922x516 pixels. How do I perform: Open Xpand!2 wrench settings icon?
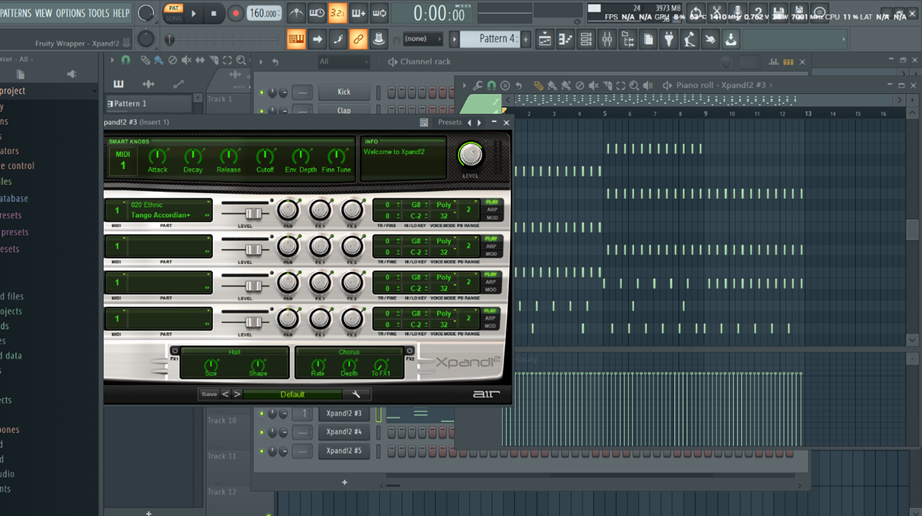point(356,394)
